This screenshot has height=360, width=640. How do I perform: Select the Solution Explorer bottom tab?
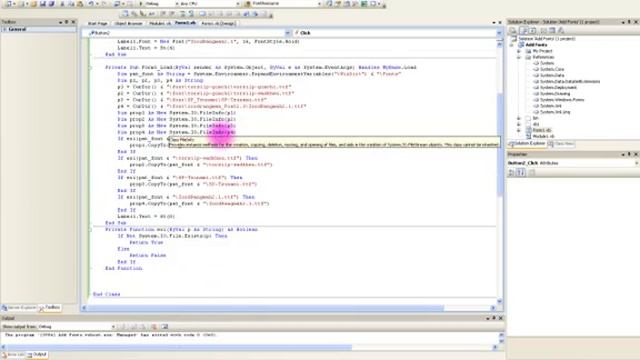[x=527, y=144]
